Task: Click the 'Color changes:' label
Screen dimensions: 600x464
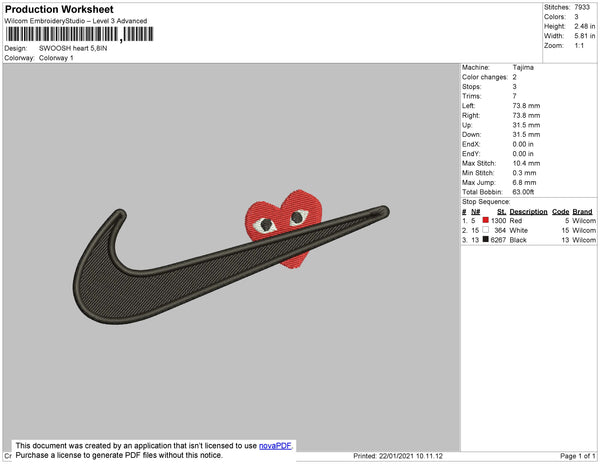Action: pos(485,77)
